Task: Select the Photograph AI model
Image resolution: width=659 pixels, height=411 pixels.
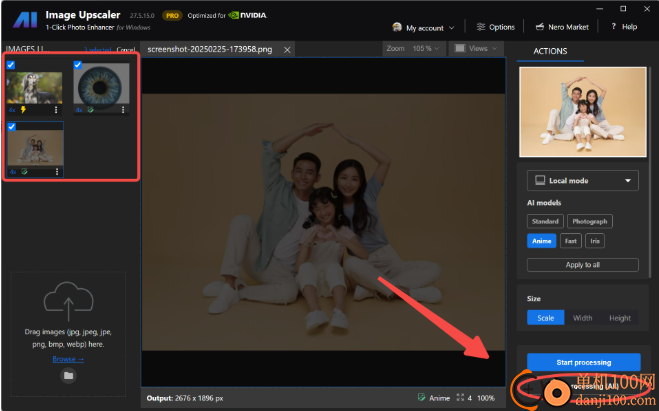Action: pyautogui.click(x=590, y=221)
